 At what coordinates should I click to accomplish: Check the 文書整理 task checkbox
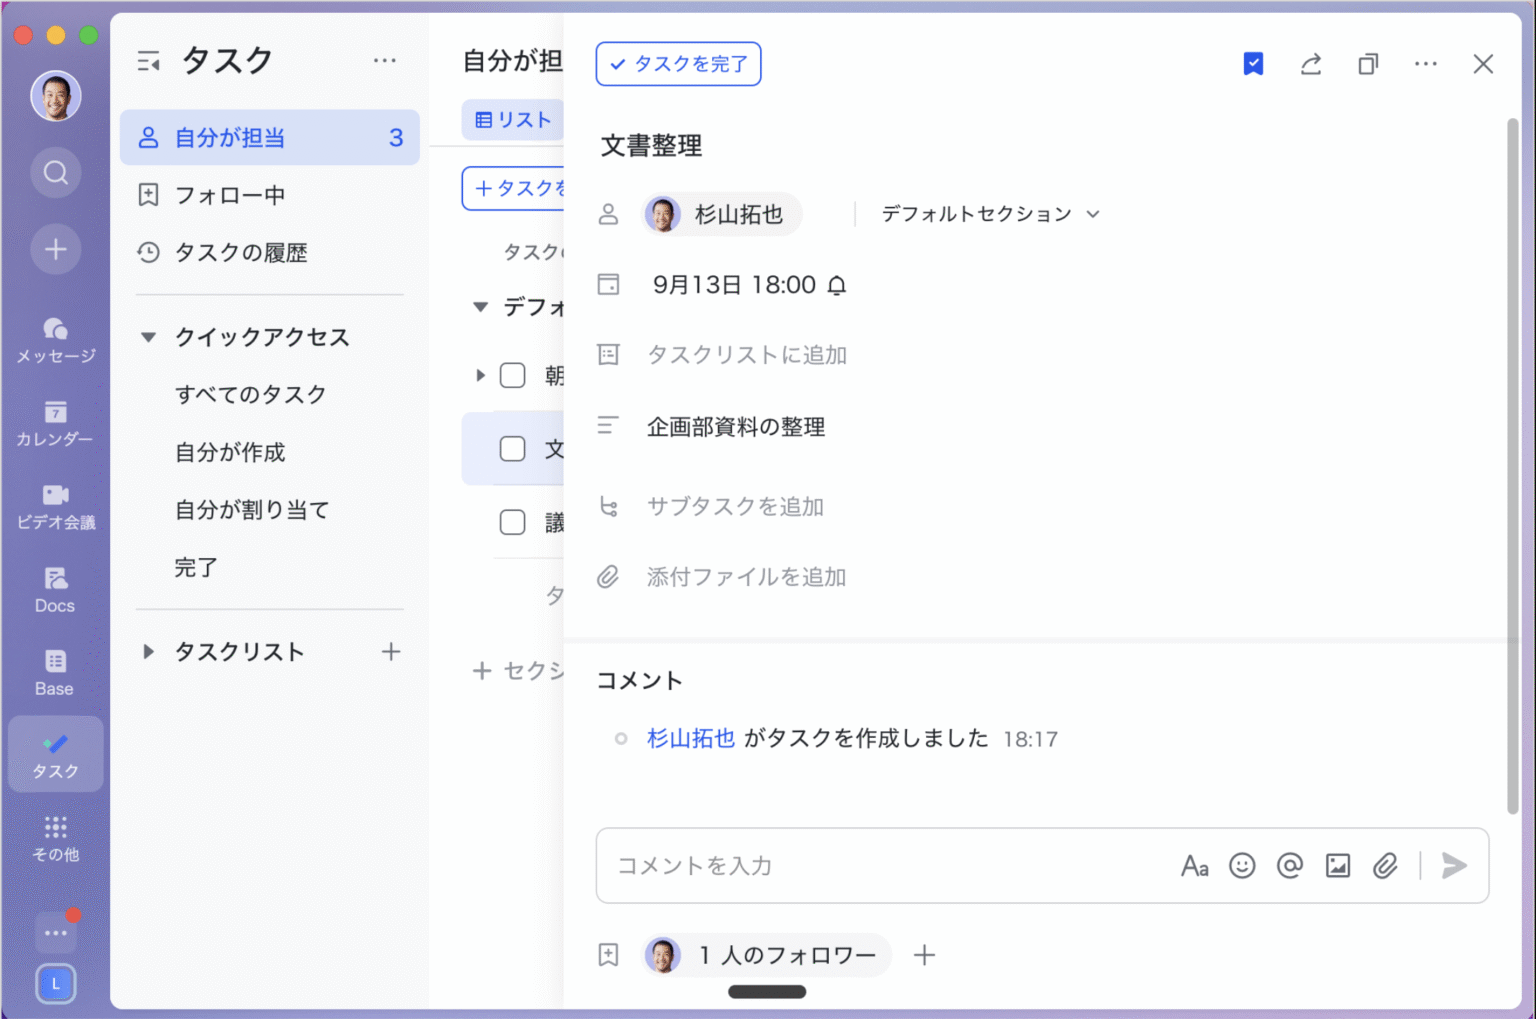[512, 449]
